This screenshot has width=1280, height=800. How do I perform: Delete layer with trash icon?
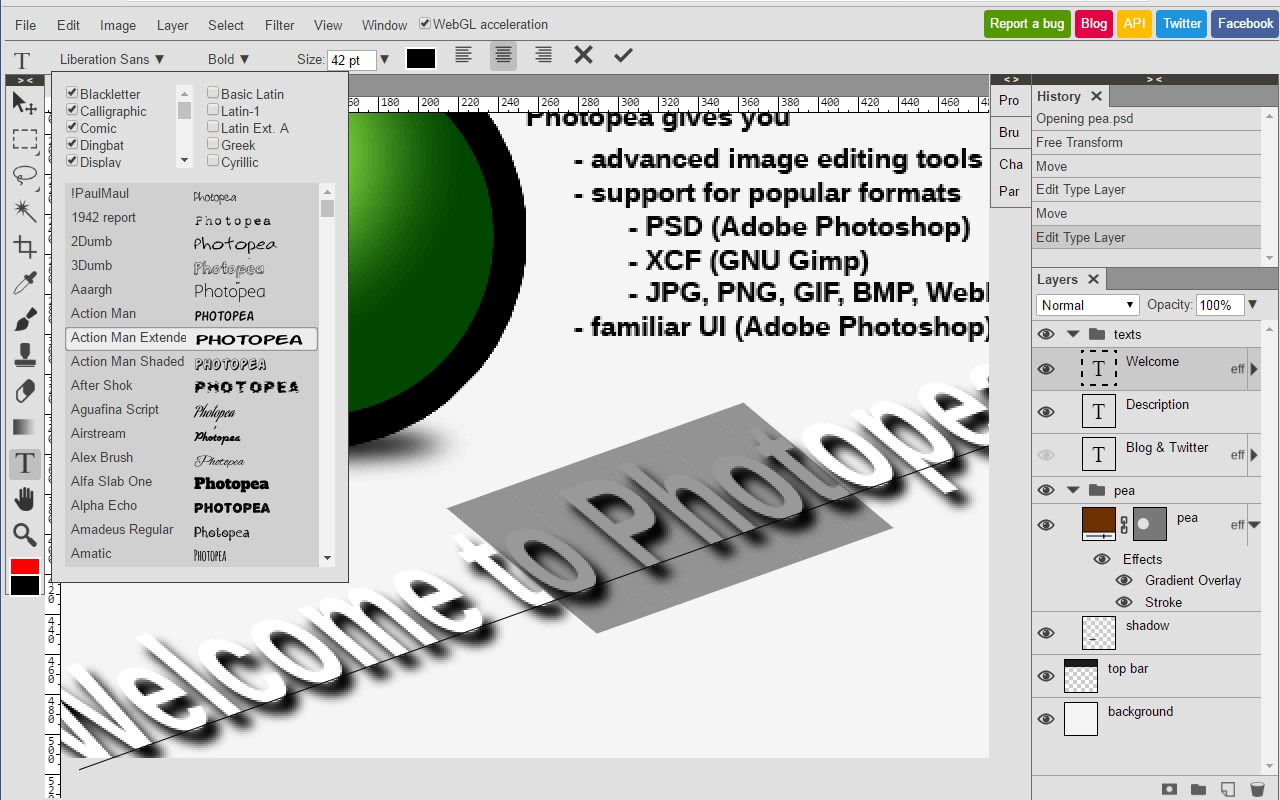[1257, 790]
